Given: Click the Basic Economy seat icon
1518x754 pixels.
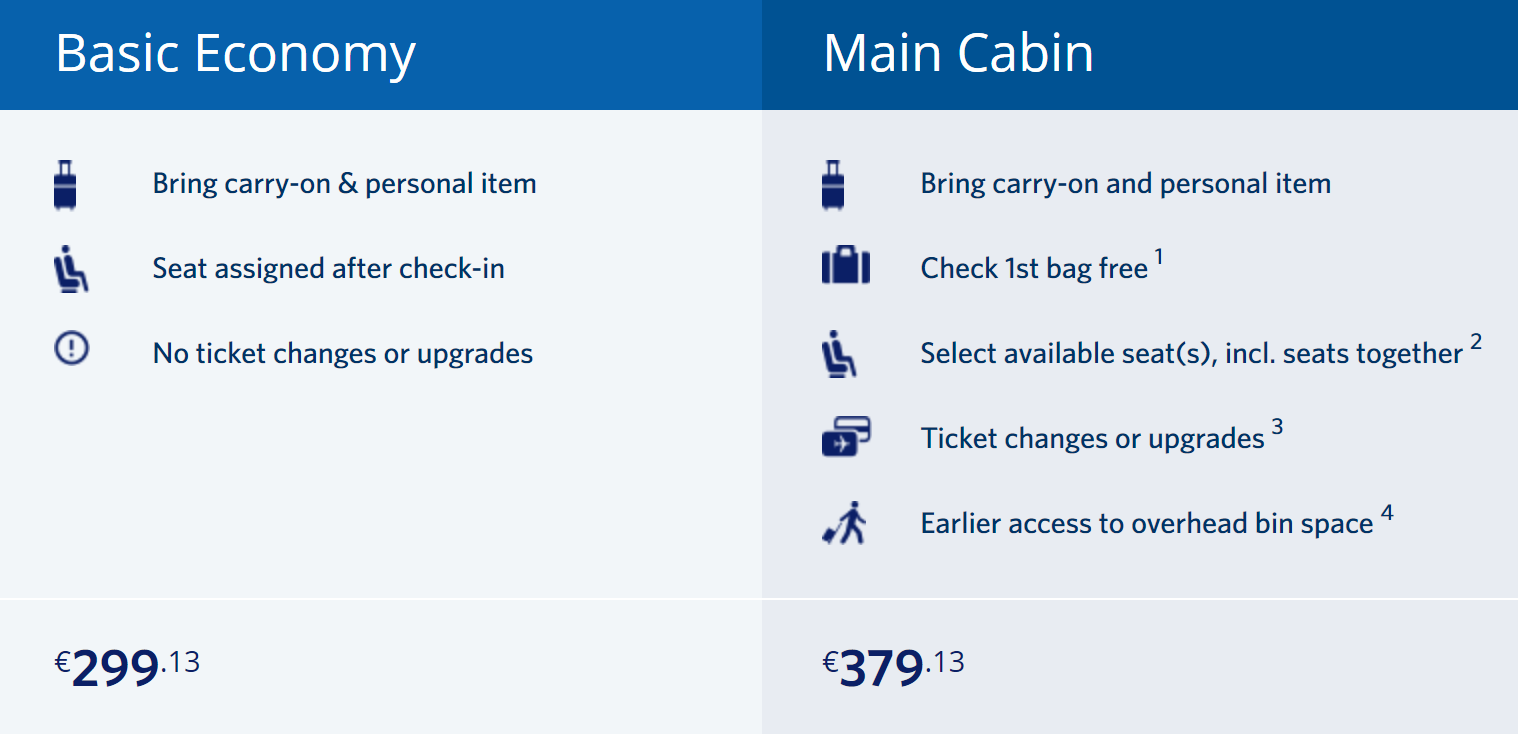Looking at the screenshot, I should pos(71,268).
